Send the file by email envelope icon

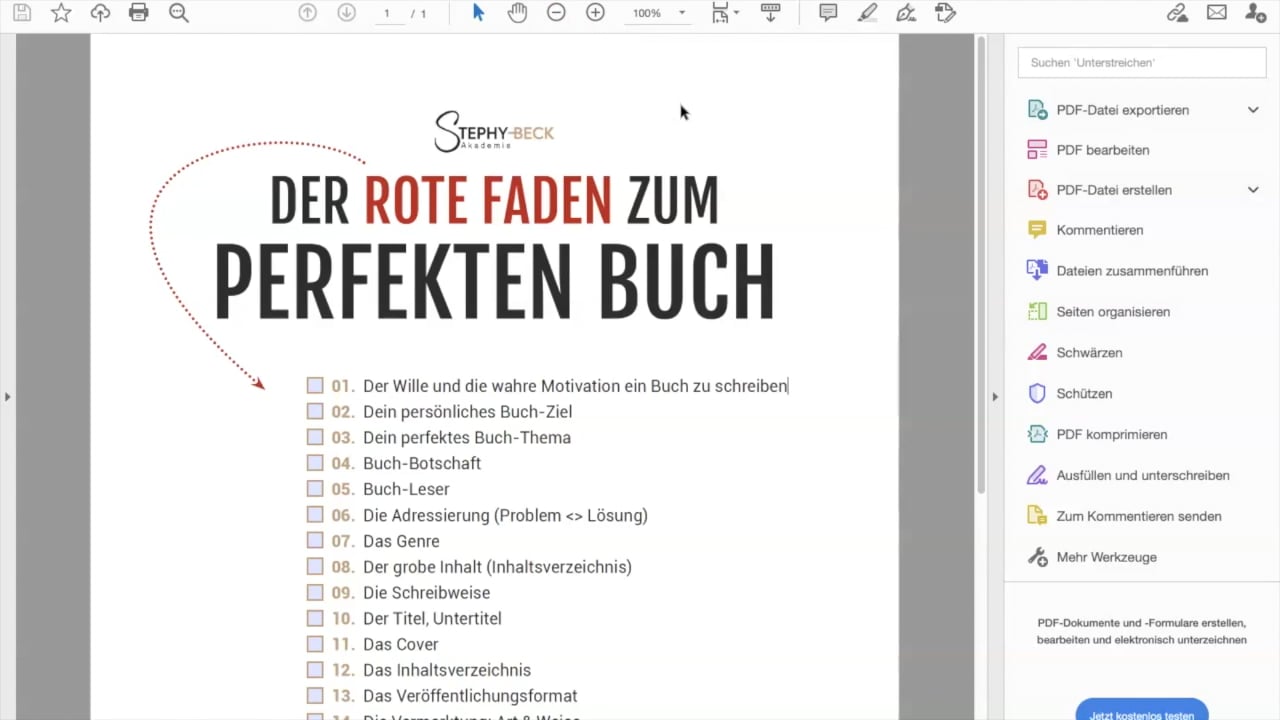click(x=1216, y=13)
